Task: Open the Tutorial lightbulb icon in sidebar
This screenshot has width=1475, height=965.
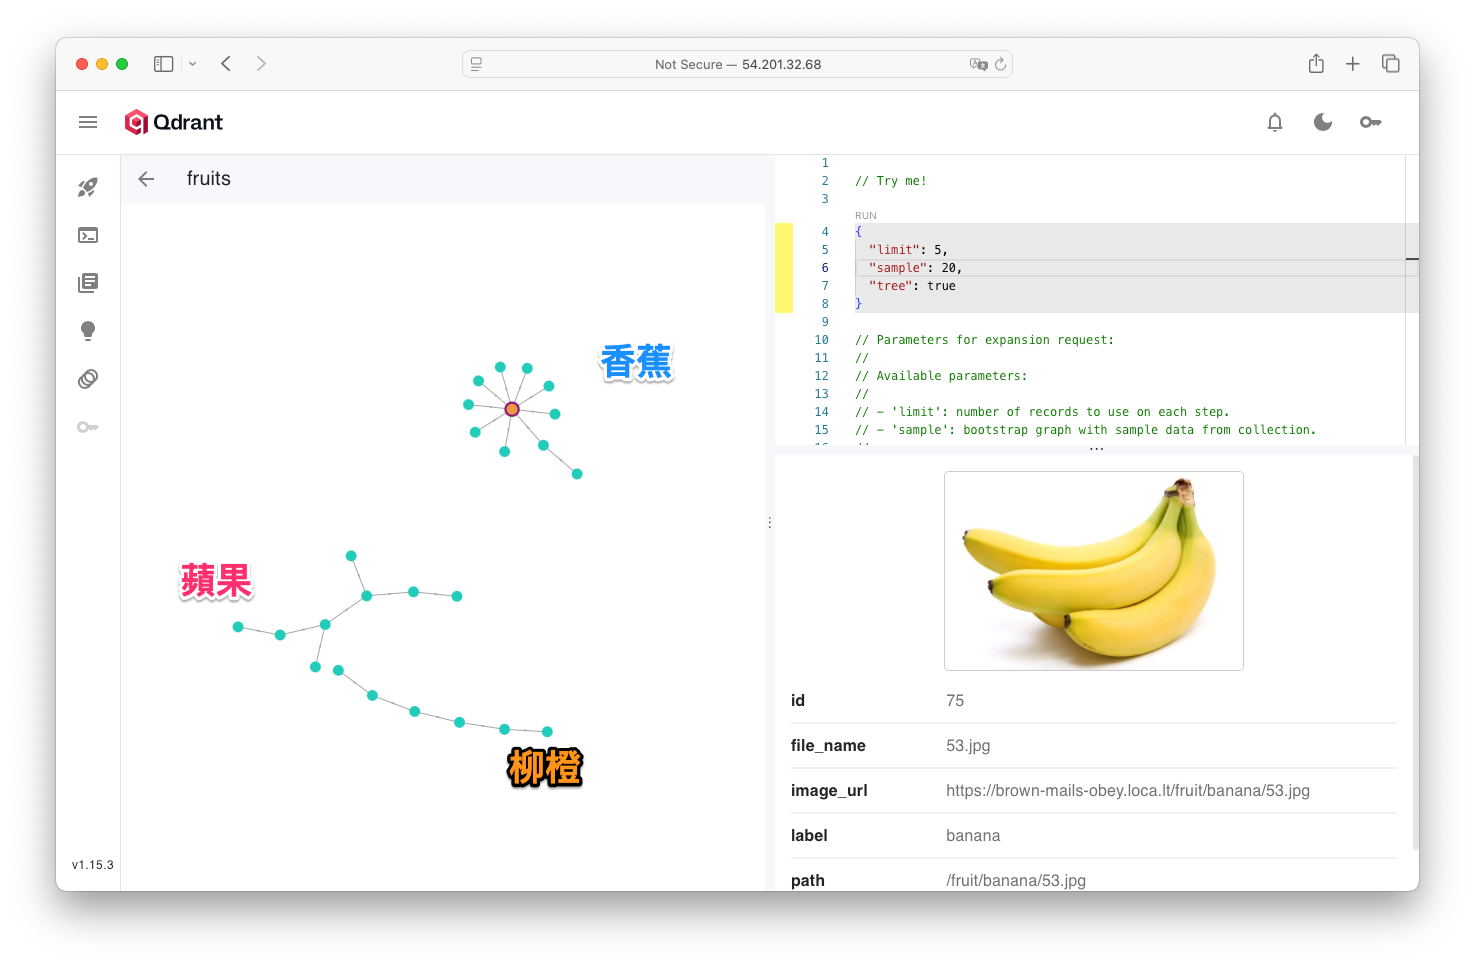Action: tap(88, 331)
